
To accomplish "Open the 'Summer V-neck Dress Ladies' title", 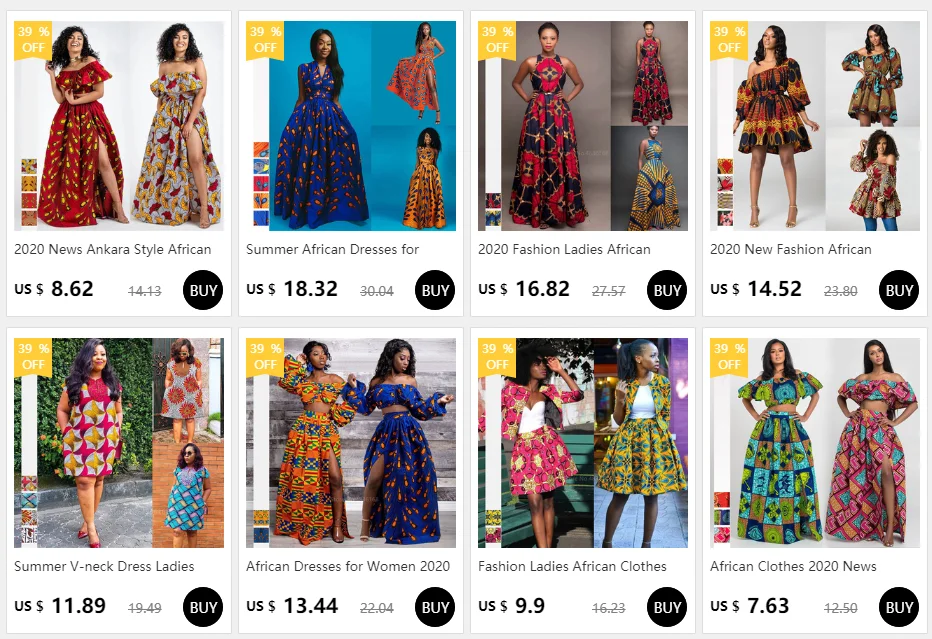I will (x=104, y=566).
